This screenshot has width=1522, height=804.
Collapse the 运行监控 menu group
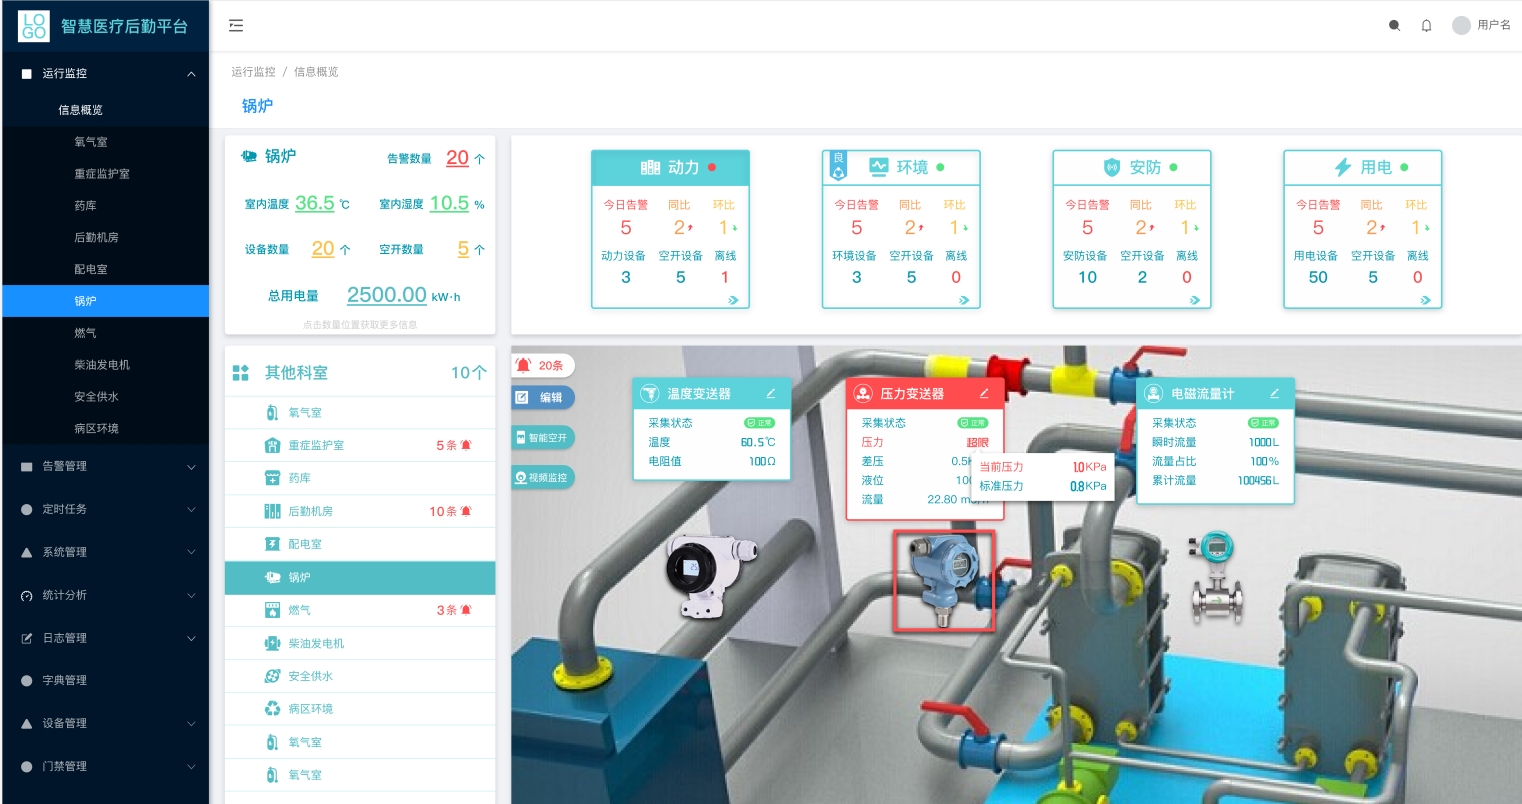pos(105,73)
